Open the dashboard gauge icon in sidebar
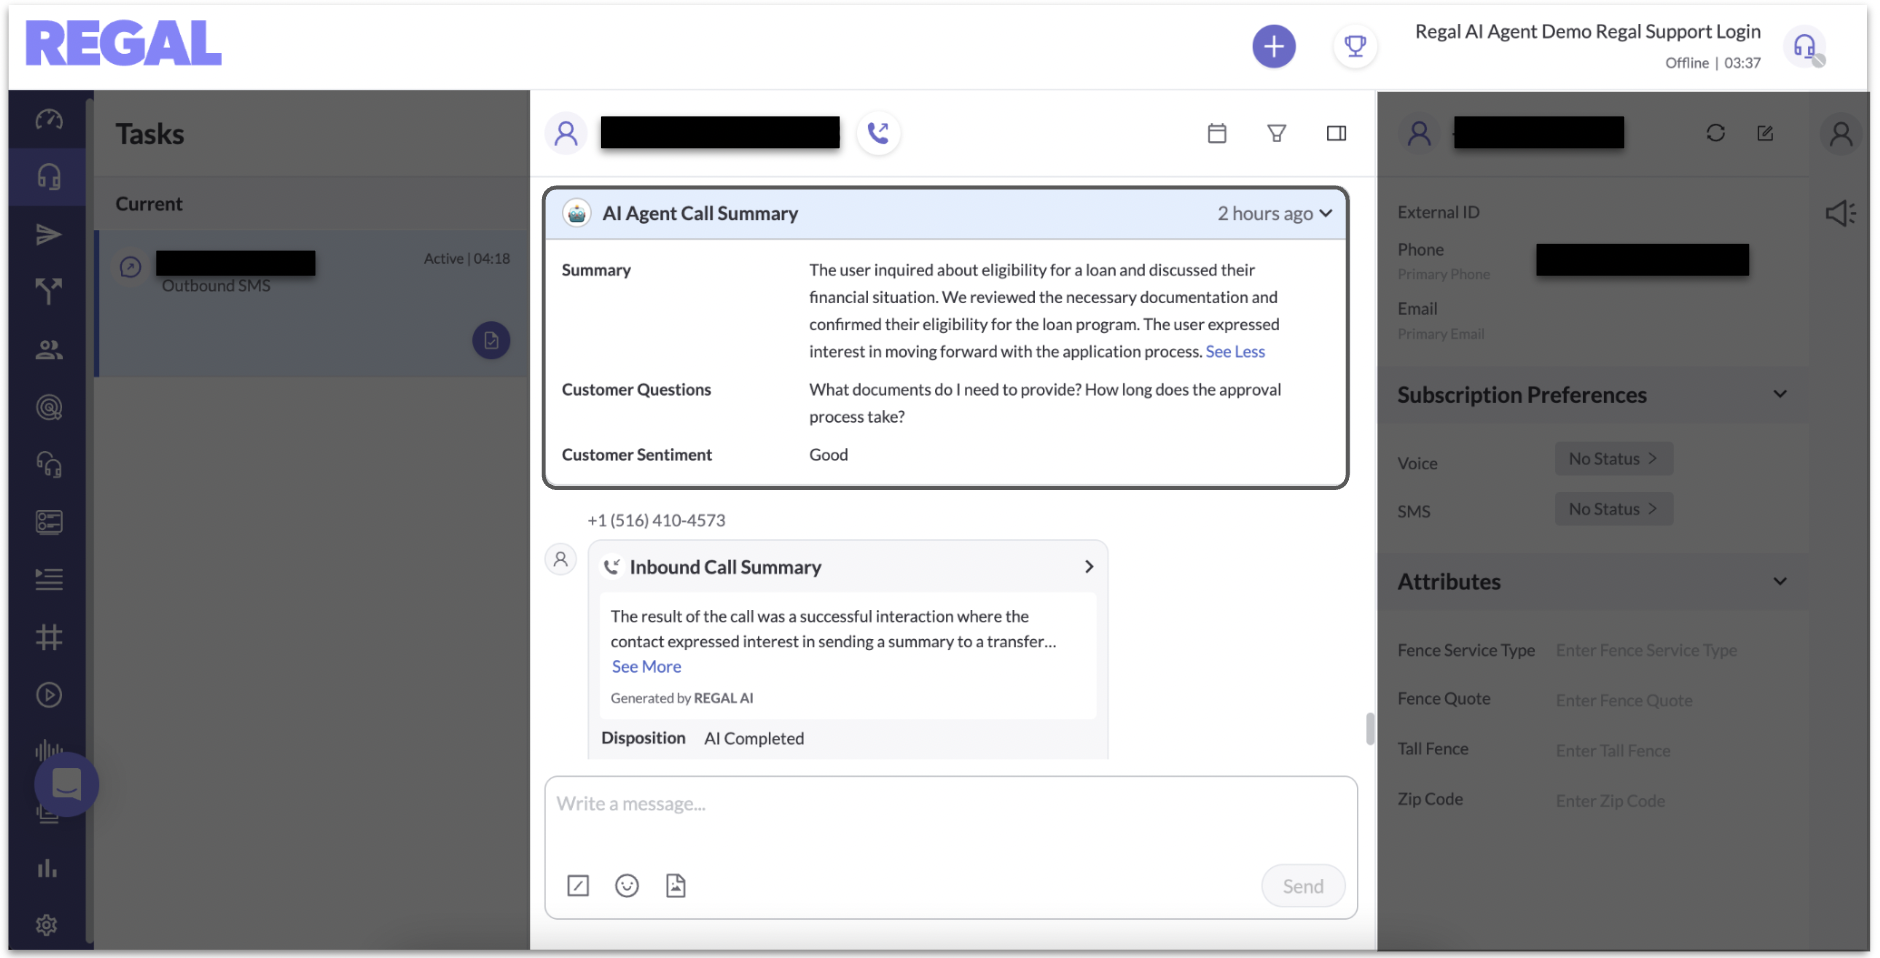Viewport: 1880px width, 958px height. pyautogui.click(x=49, y=120)
